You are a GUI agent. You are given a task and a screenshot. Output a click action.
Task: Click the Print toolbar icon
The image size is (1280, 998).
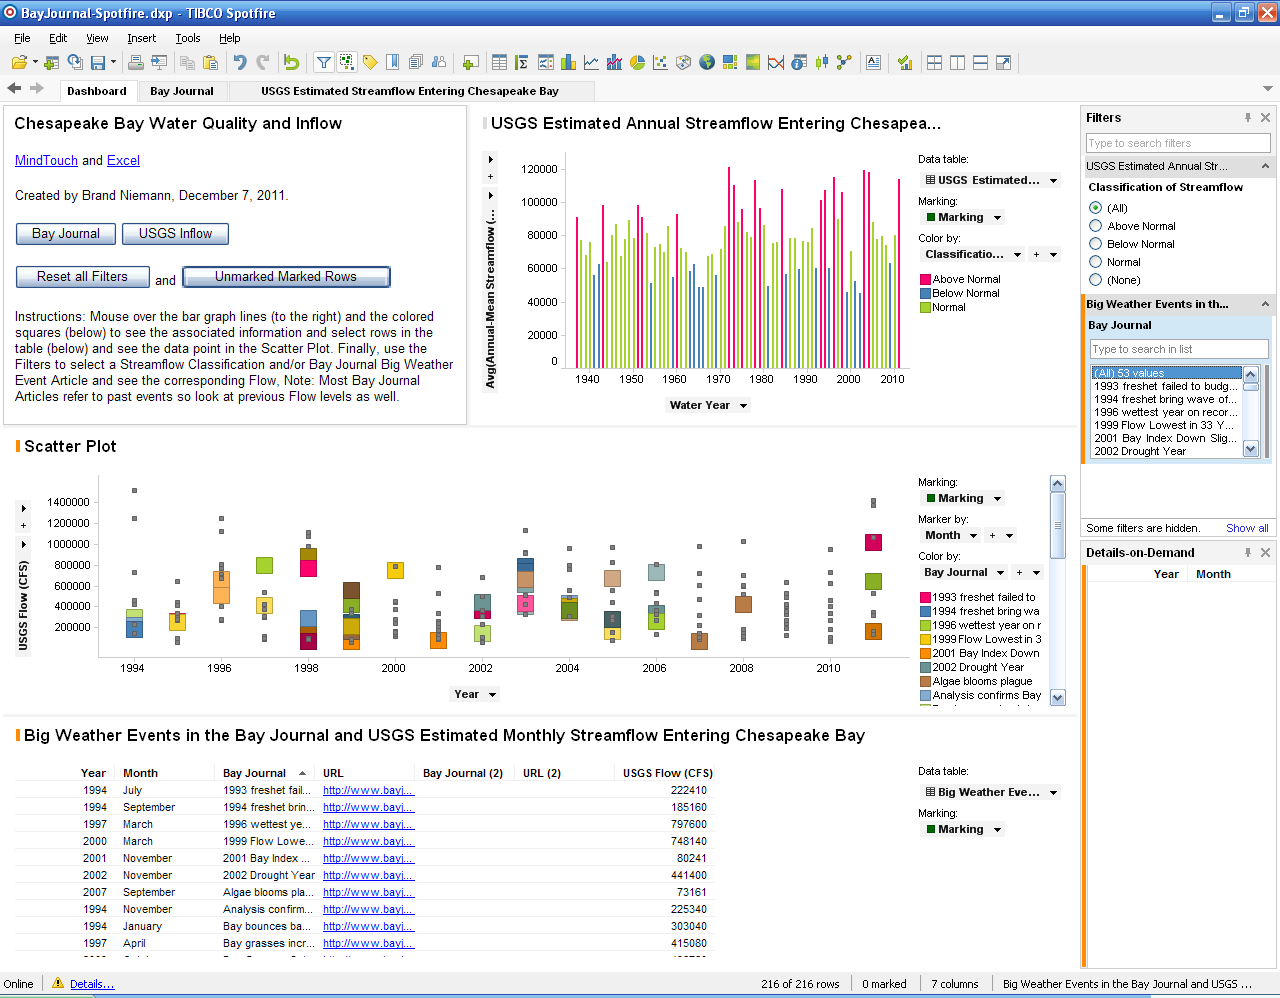tap(136, 63)
